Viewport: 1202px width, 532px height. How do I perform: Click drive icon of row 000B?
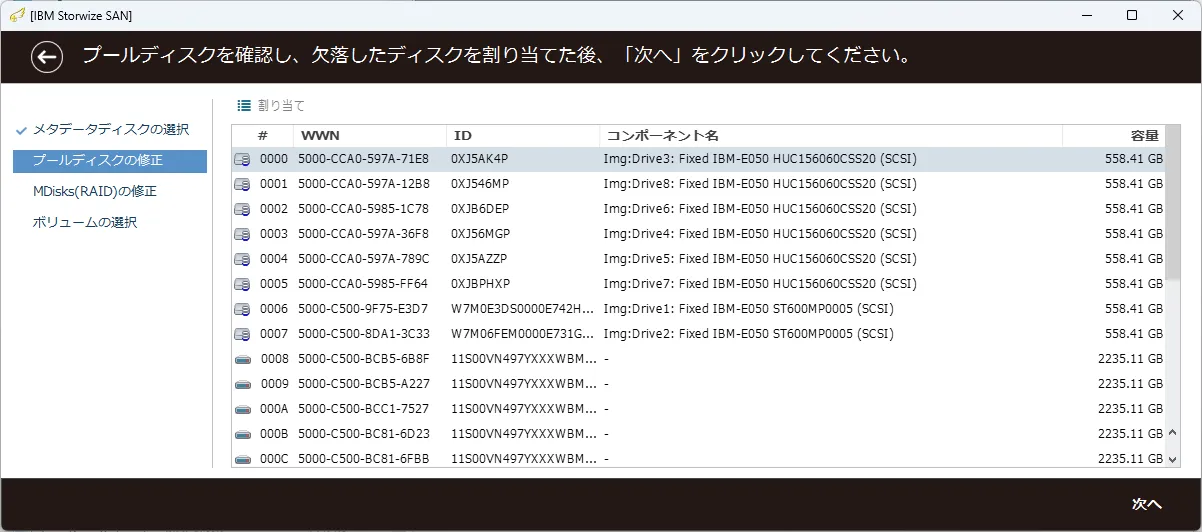(x=242, y=434)
